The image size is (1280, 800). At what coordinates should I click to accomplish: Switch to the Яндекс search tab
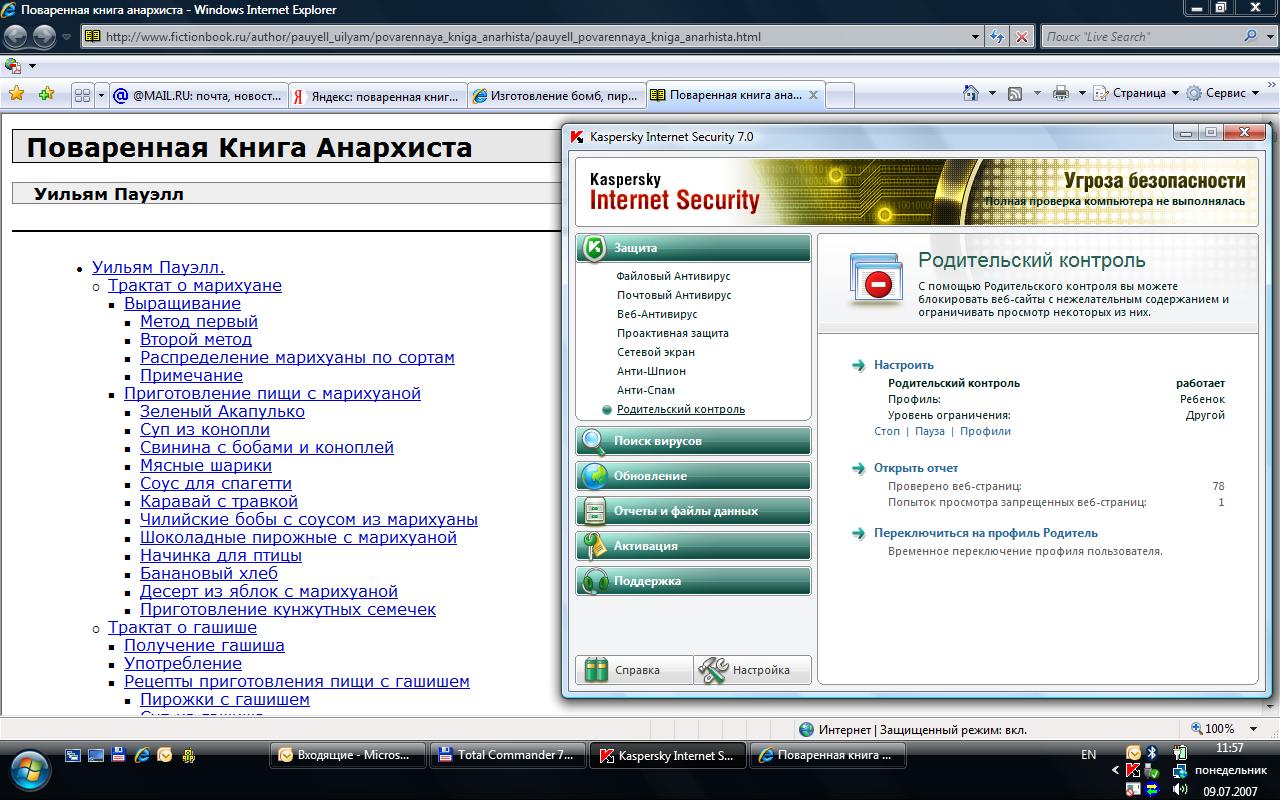[377, 95]
